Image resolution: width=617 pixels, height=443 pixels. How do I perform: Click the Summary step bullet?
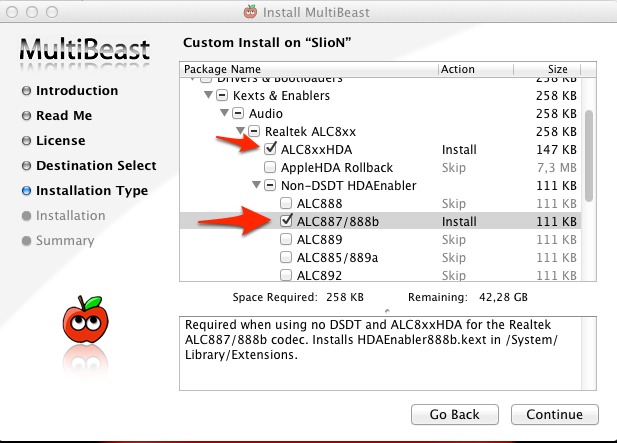[26, 241]
